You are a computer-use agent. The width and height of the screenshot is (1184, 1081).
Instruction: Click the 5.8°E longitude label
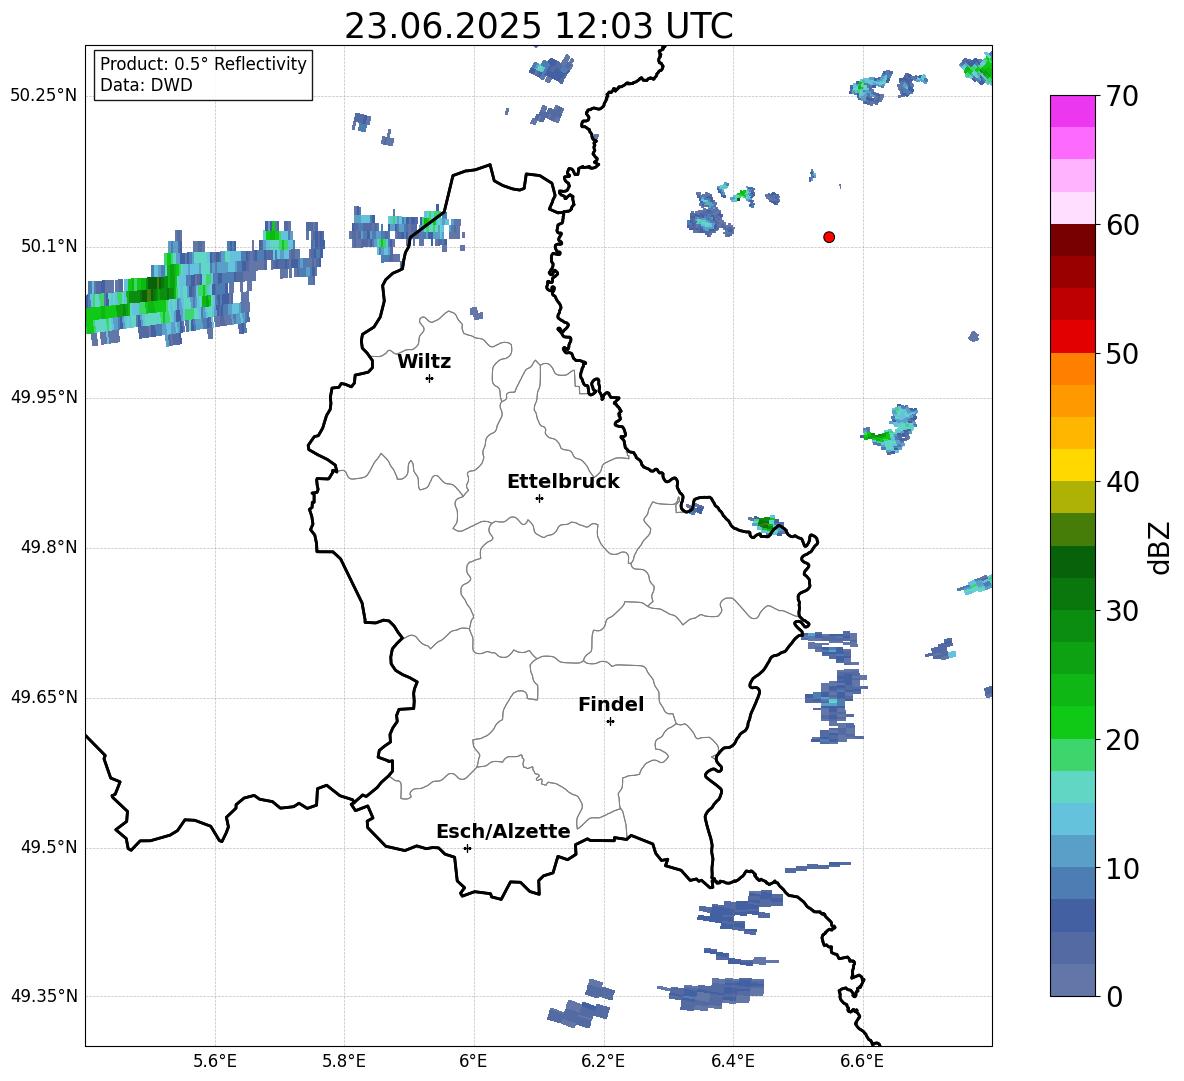(x=344, y=1061)
